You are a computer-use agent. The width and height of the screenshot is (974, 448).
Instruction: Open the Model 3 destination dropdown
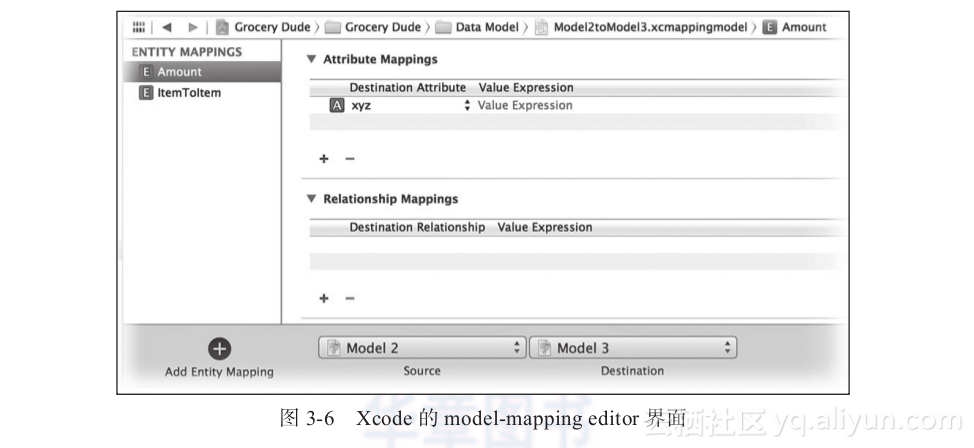coord(633,348)
